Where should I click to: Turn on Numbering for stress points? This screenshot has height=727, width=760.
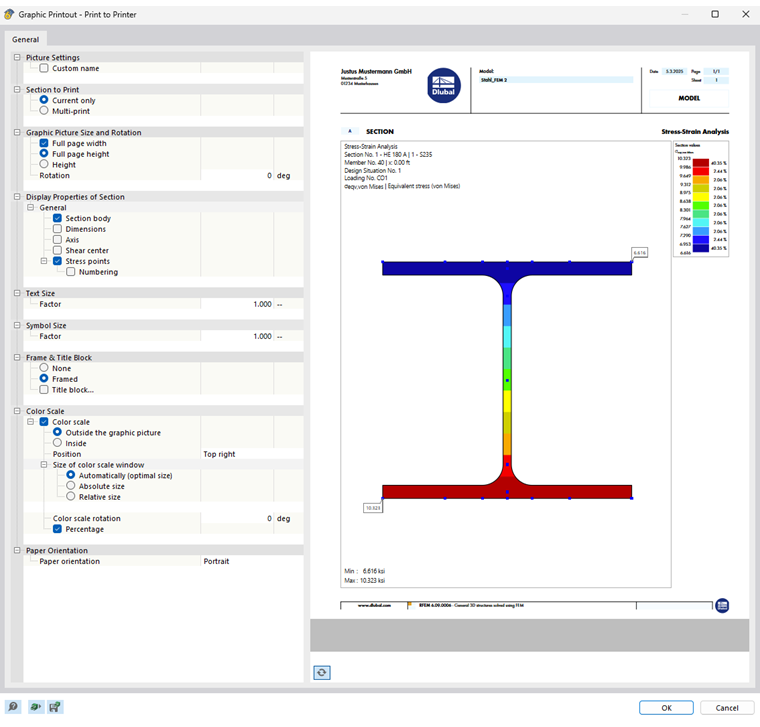[71, 271]
